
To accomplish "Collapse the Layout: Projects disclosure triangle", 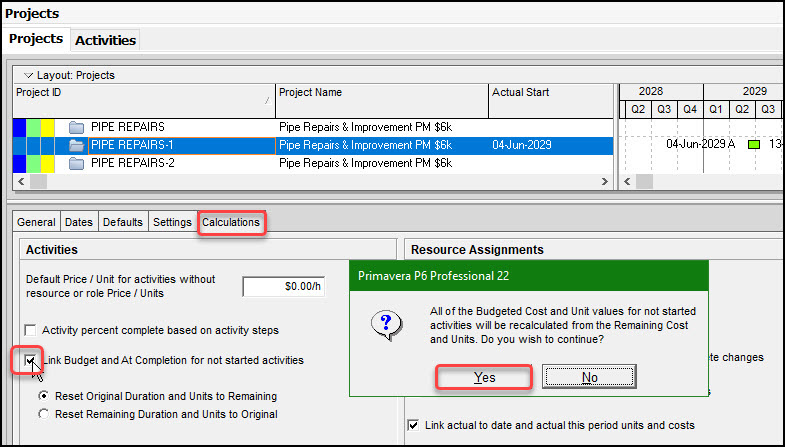I will pos(28,75).
